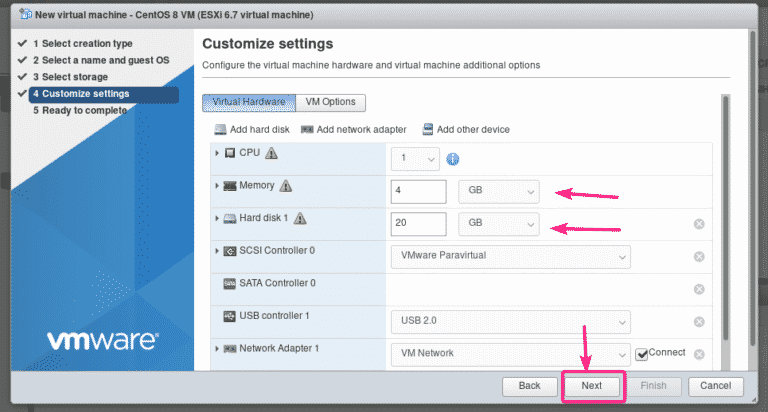Click the Memory size input field
The image size is (768, 412).
point(417,190)
